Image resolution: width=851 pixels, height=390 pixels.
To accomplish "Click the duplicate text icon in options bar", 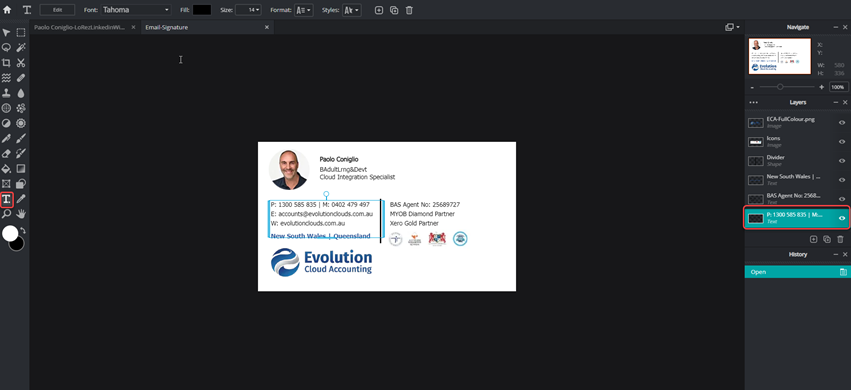I will [x=394, y=10].
